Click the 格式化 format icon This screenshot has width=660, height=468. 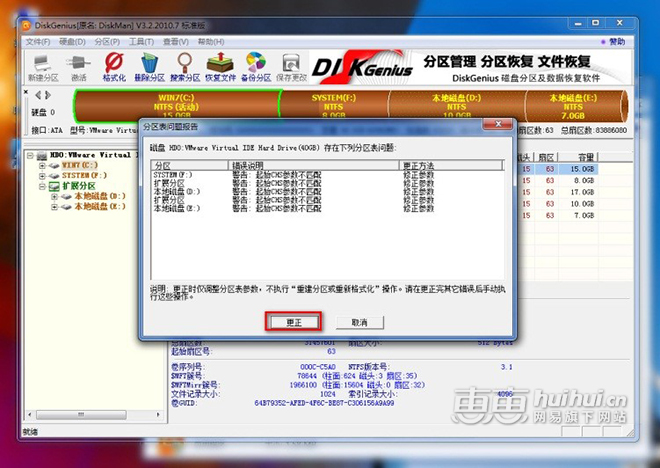(114, 67)
